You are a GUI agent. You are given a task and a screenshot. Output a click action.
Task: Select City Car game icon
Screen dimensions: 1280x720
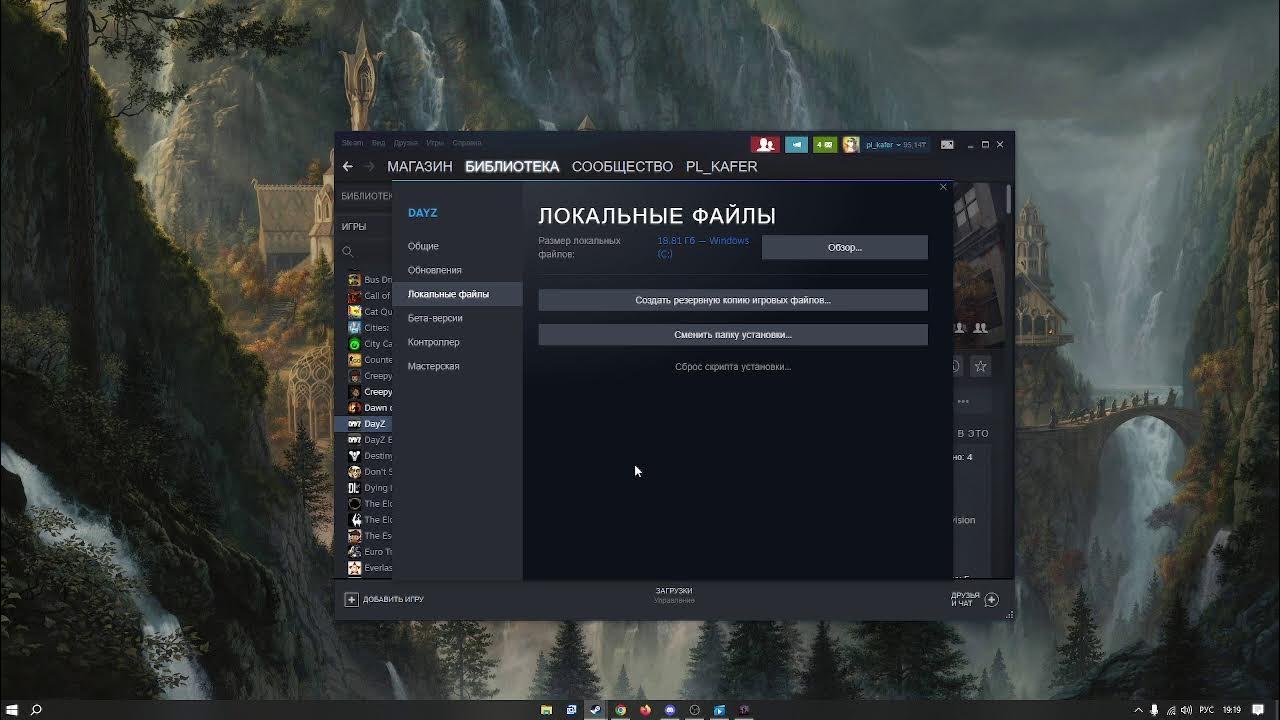[x=354, y=344]
